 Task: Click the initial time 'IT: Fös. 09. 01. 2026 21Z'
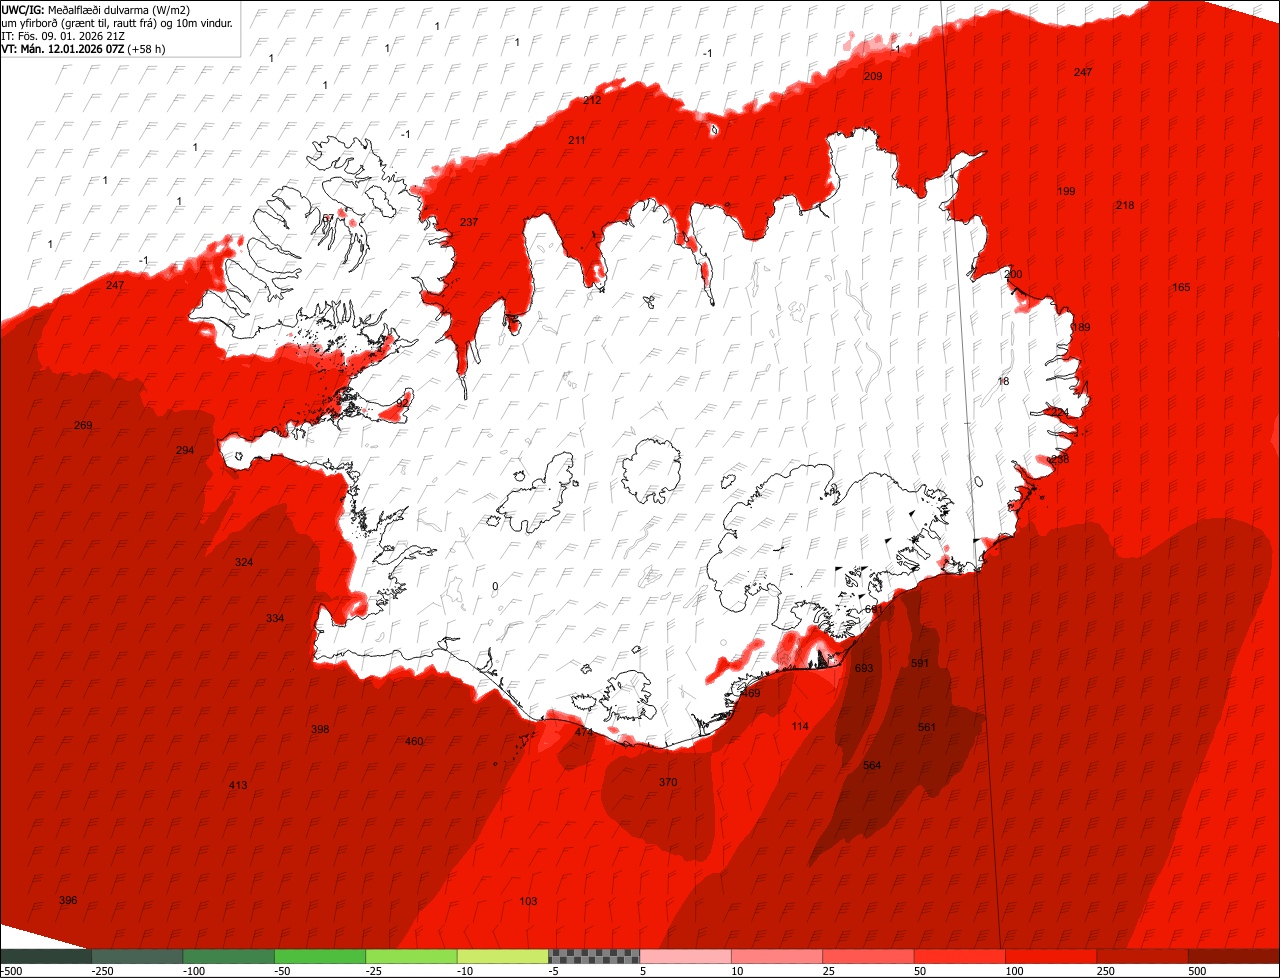click(64, 35)
